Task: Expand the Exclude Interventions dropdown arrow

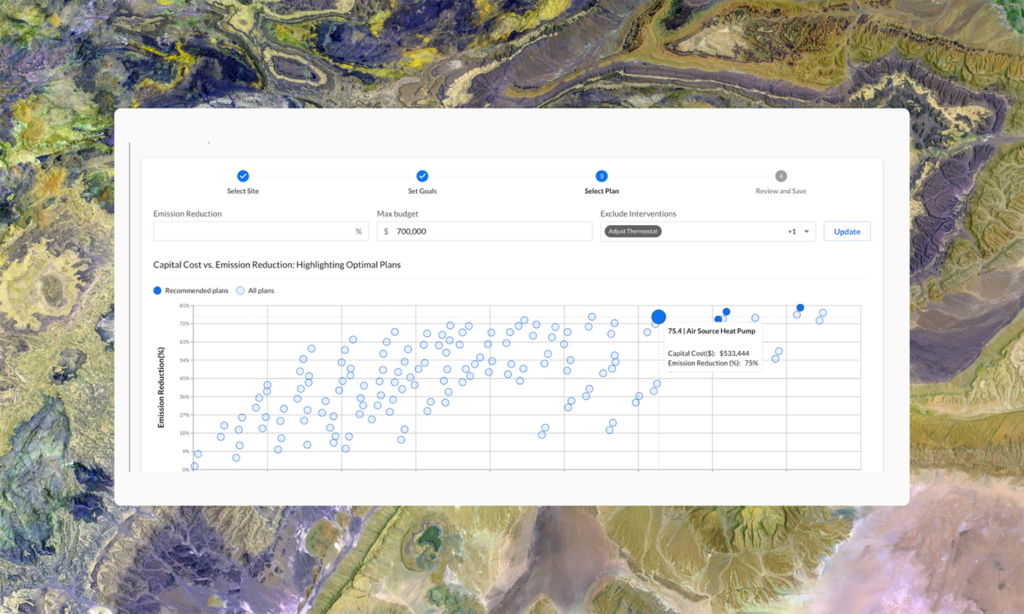Action: (x=806, y=232)
